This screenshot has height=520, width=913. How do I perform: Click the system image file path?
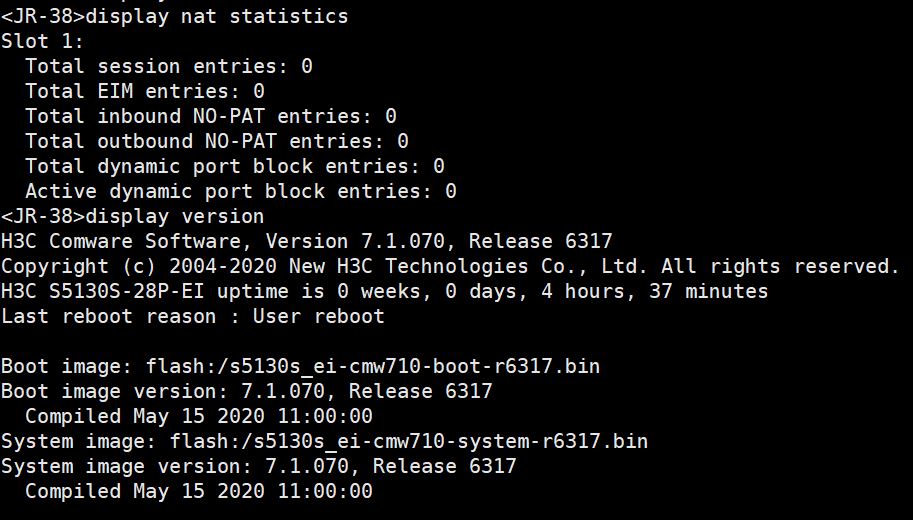(409, 441)
